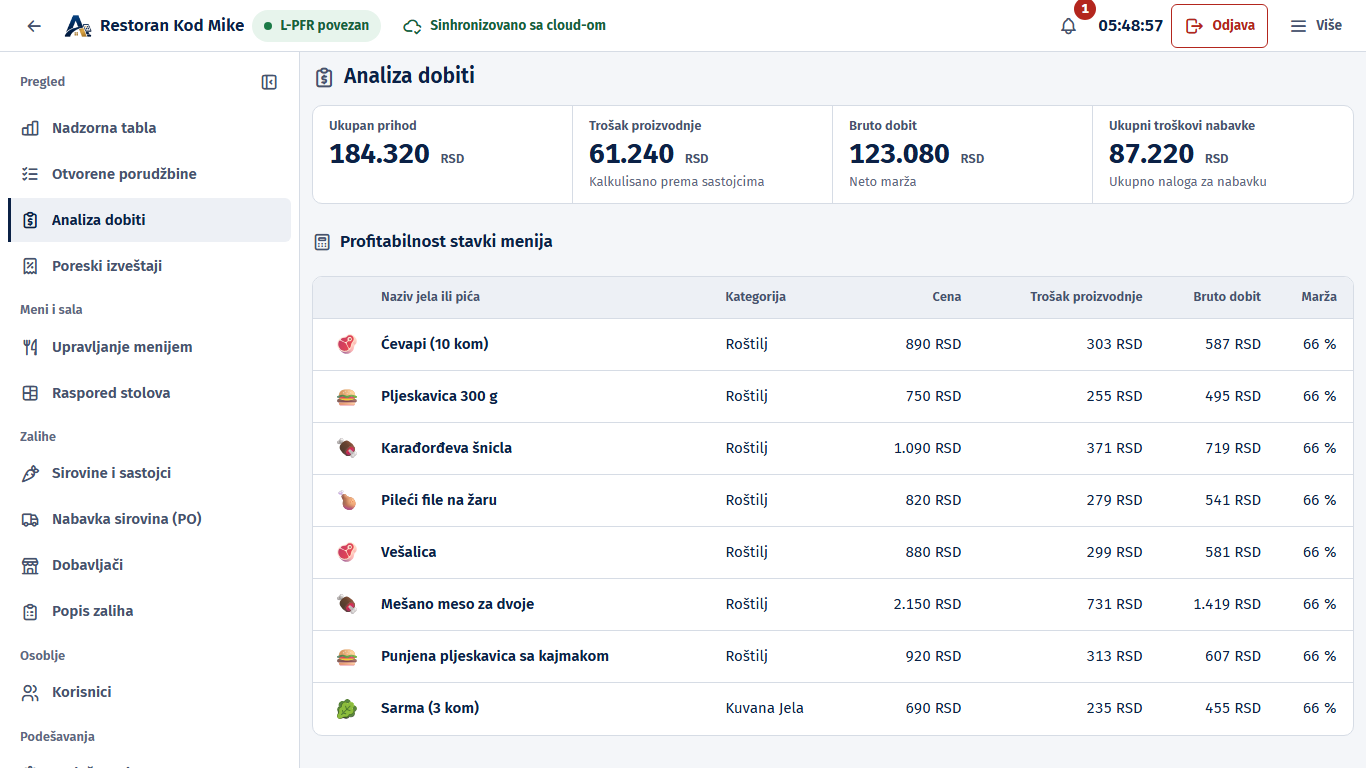Click the 05:48:57 clock display
The width and height of the screenshot is (1366, 768).
pos(1130,26)
